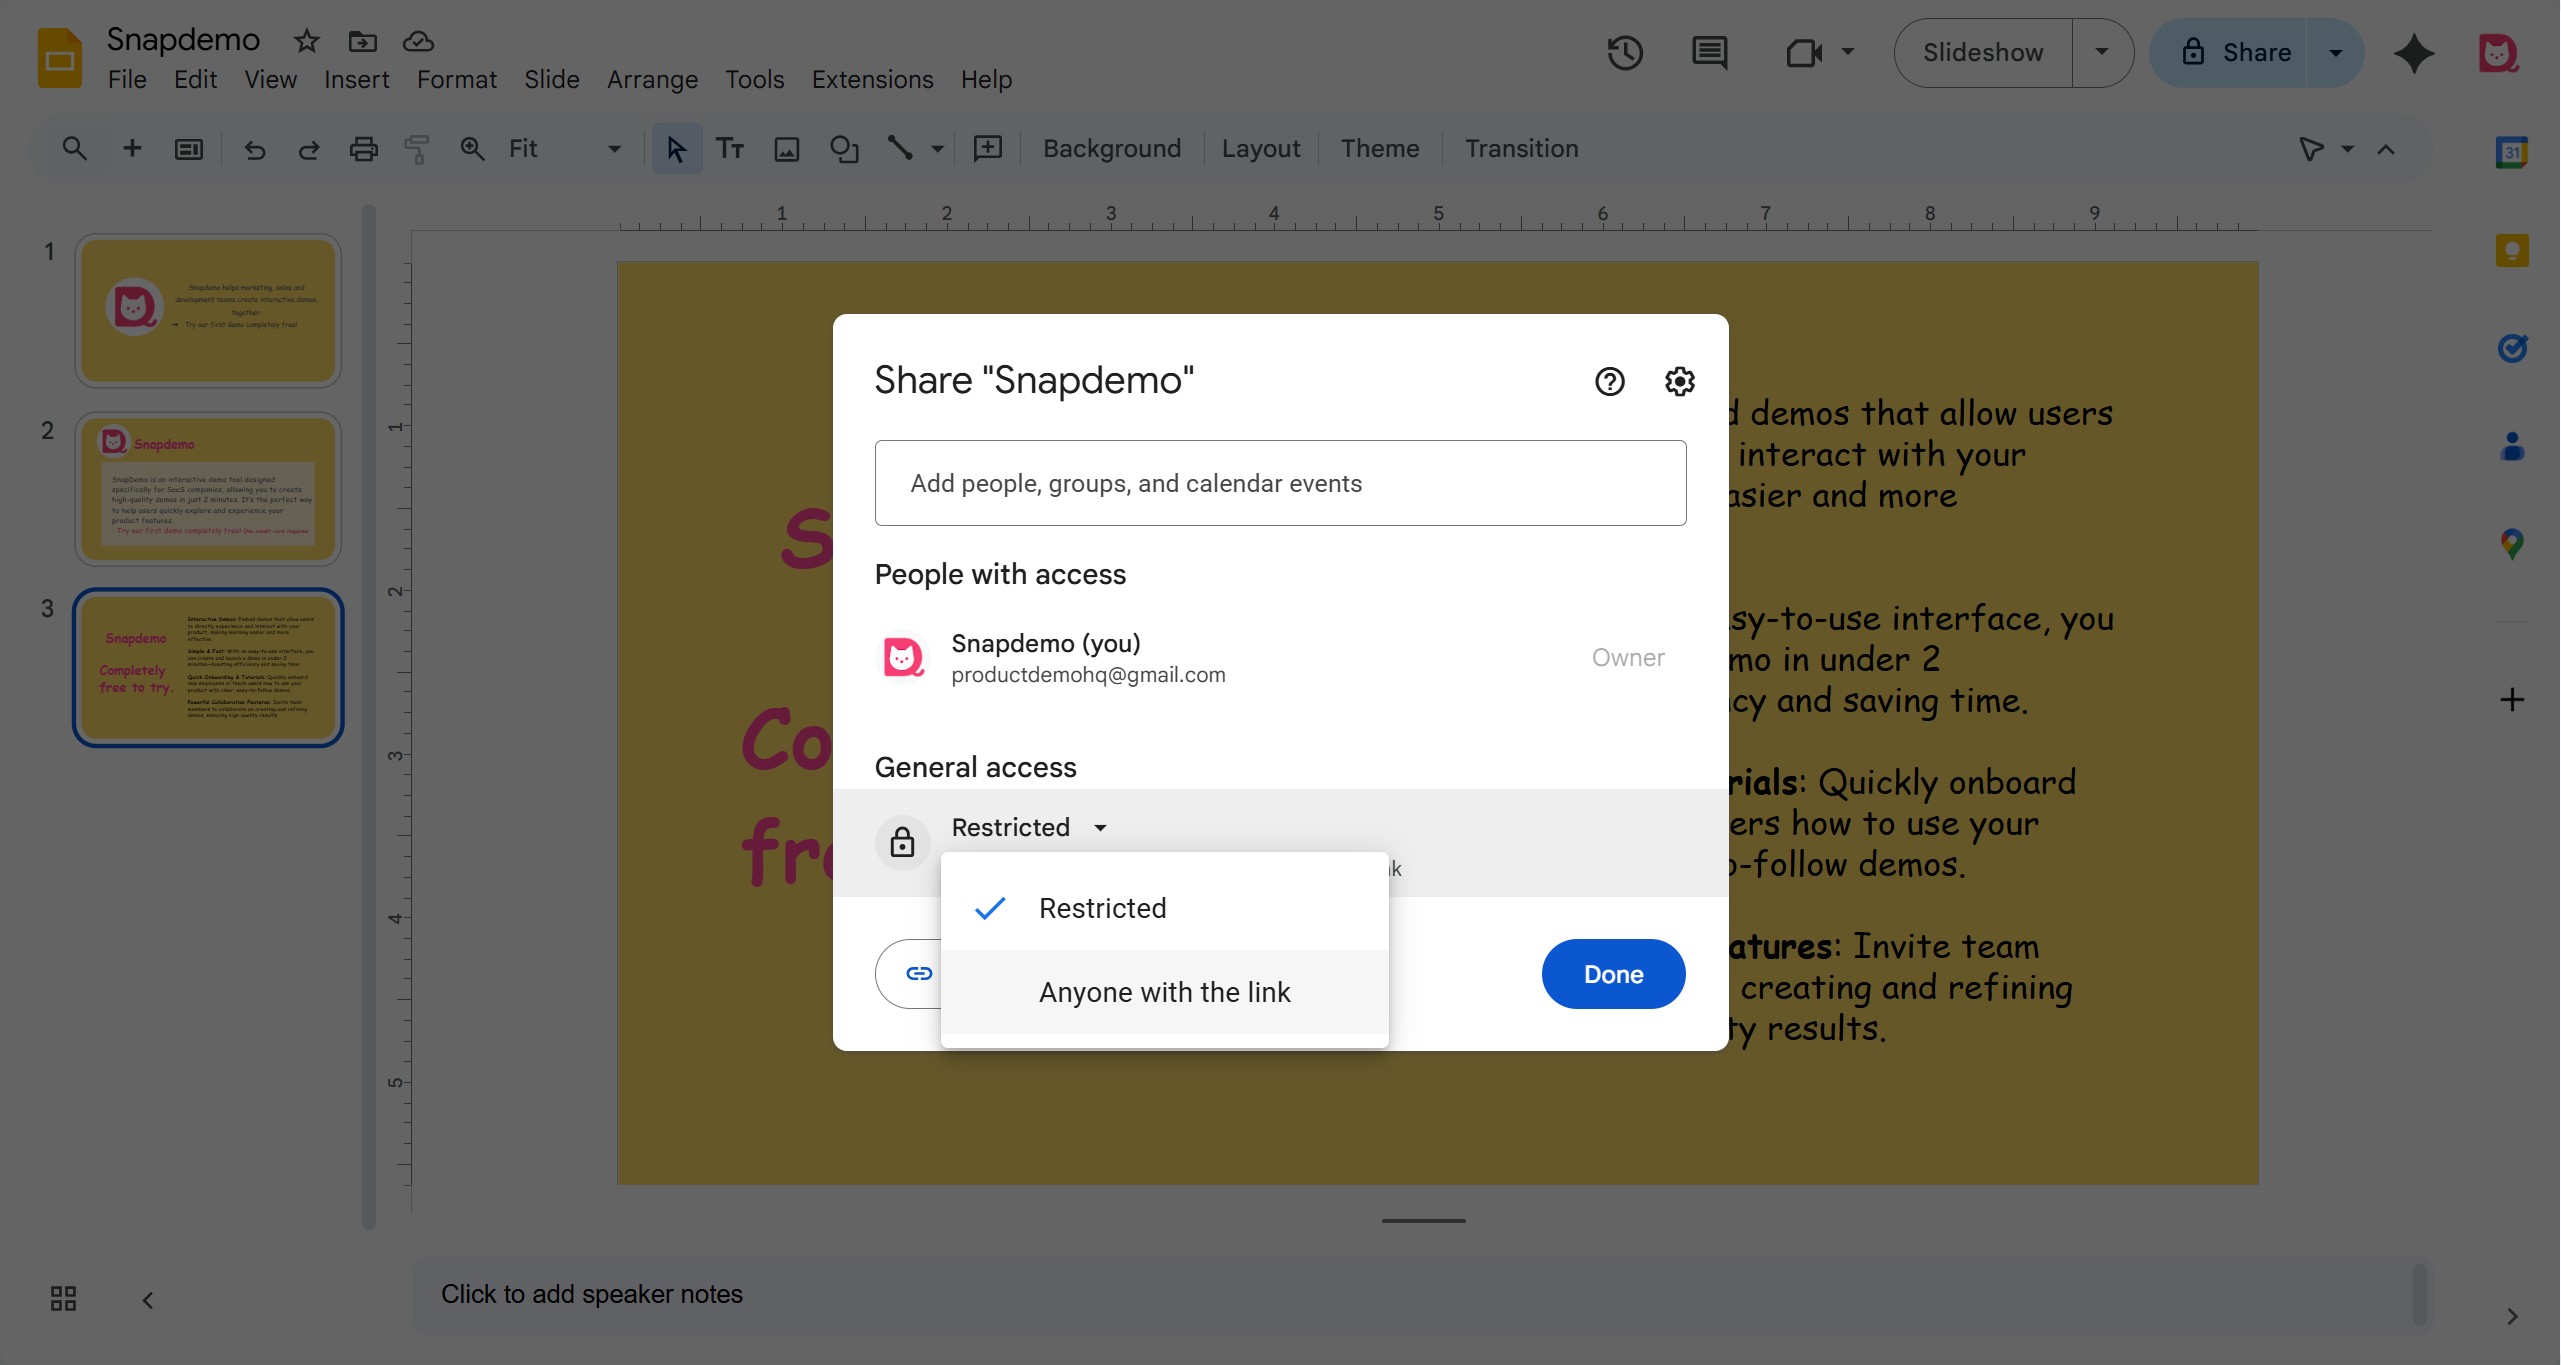Open the video meeting dropdown arrow
Viewport: 2561px width, 1365px height.
(x=1848, y=52)
